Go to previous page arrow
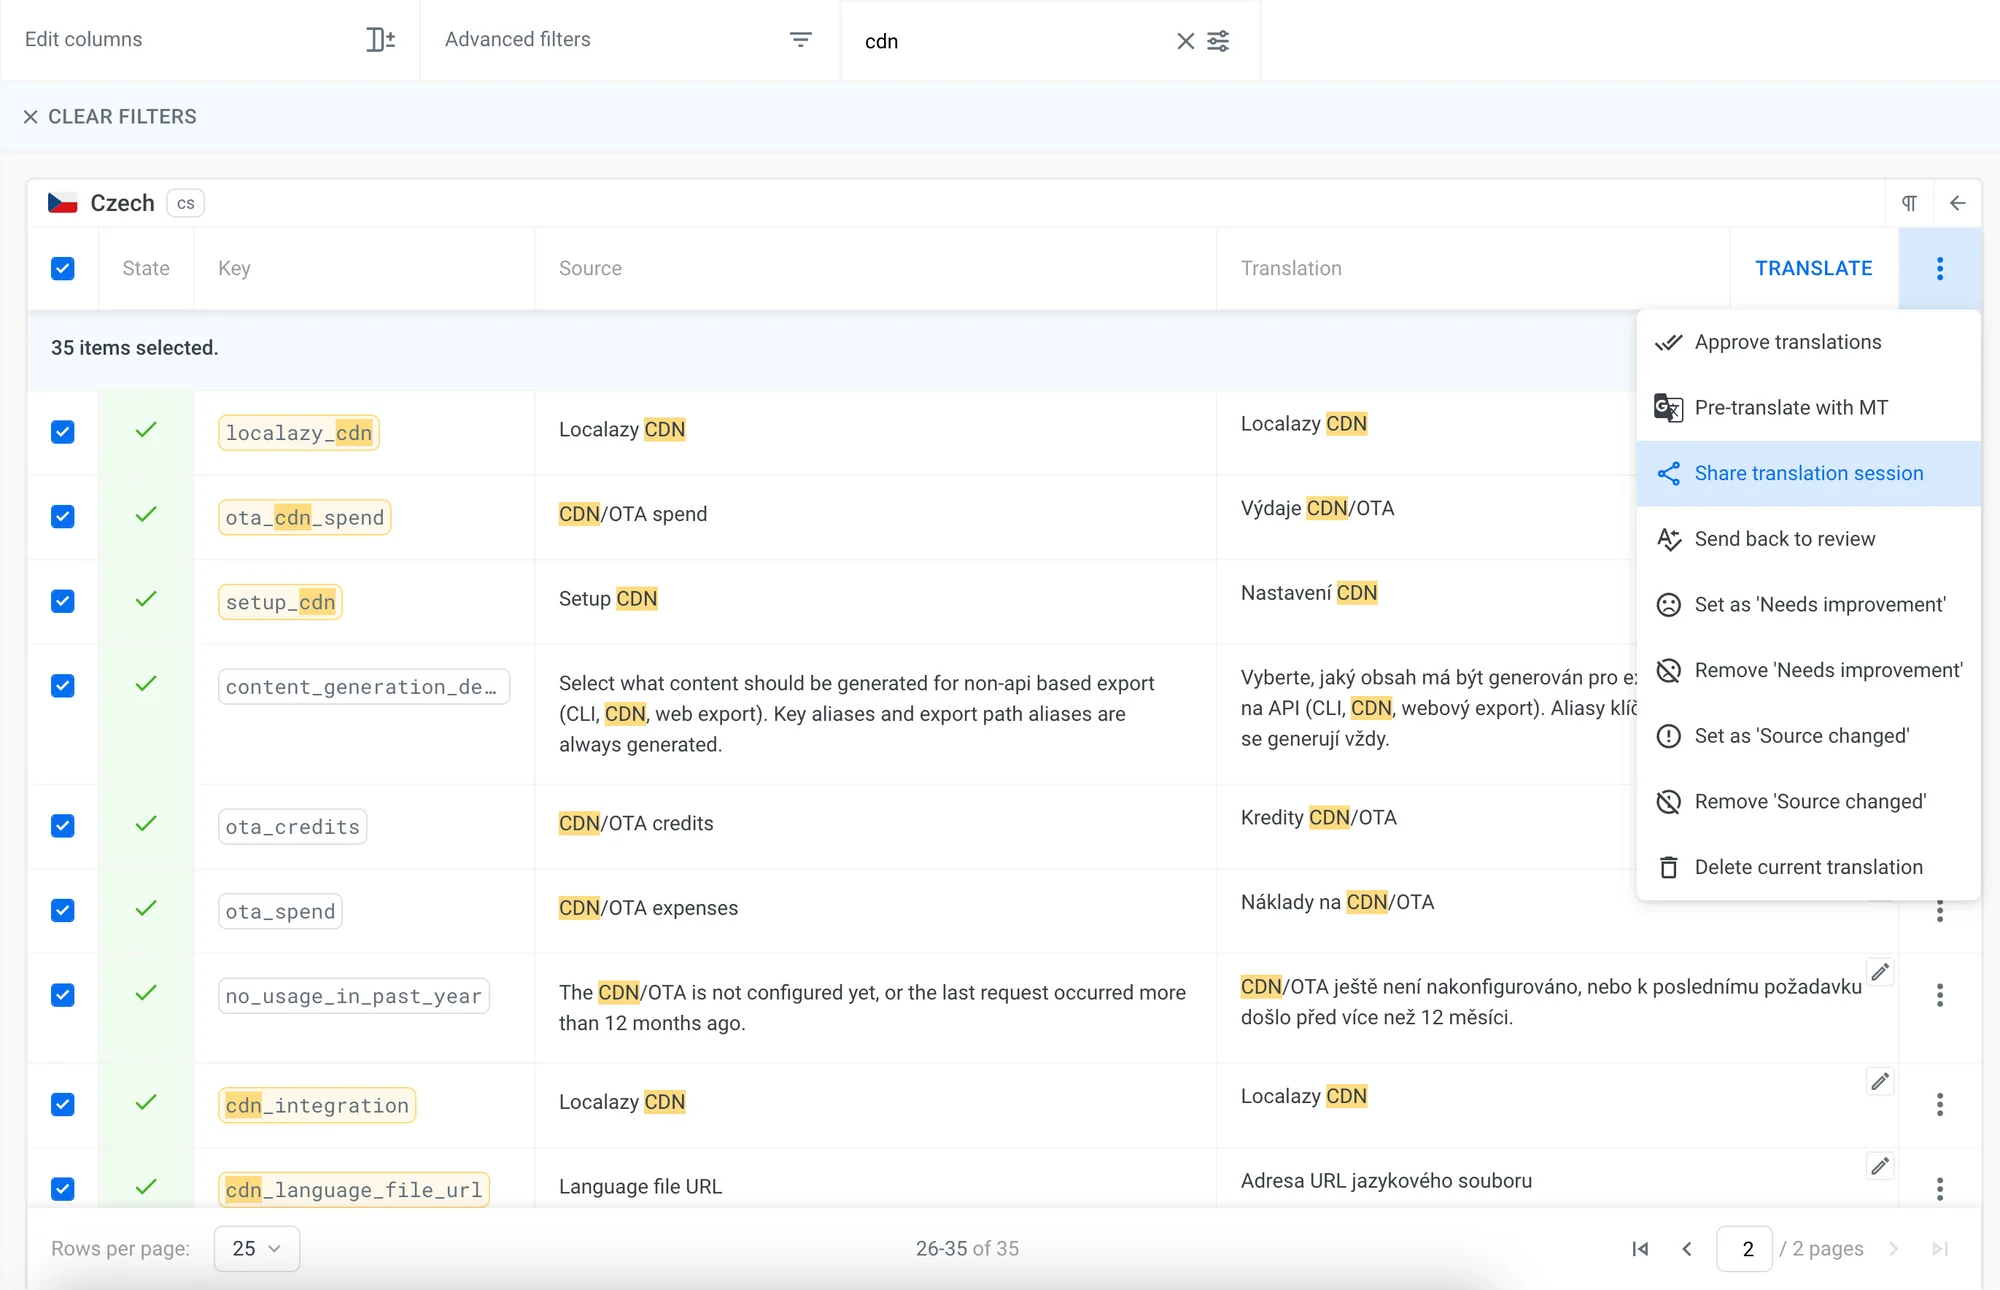 [x=1687, y=1249]
